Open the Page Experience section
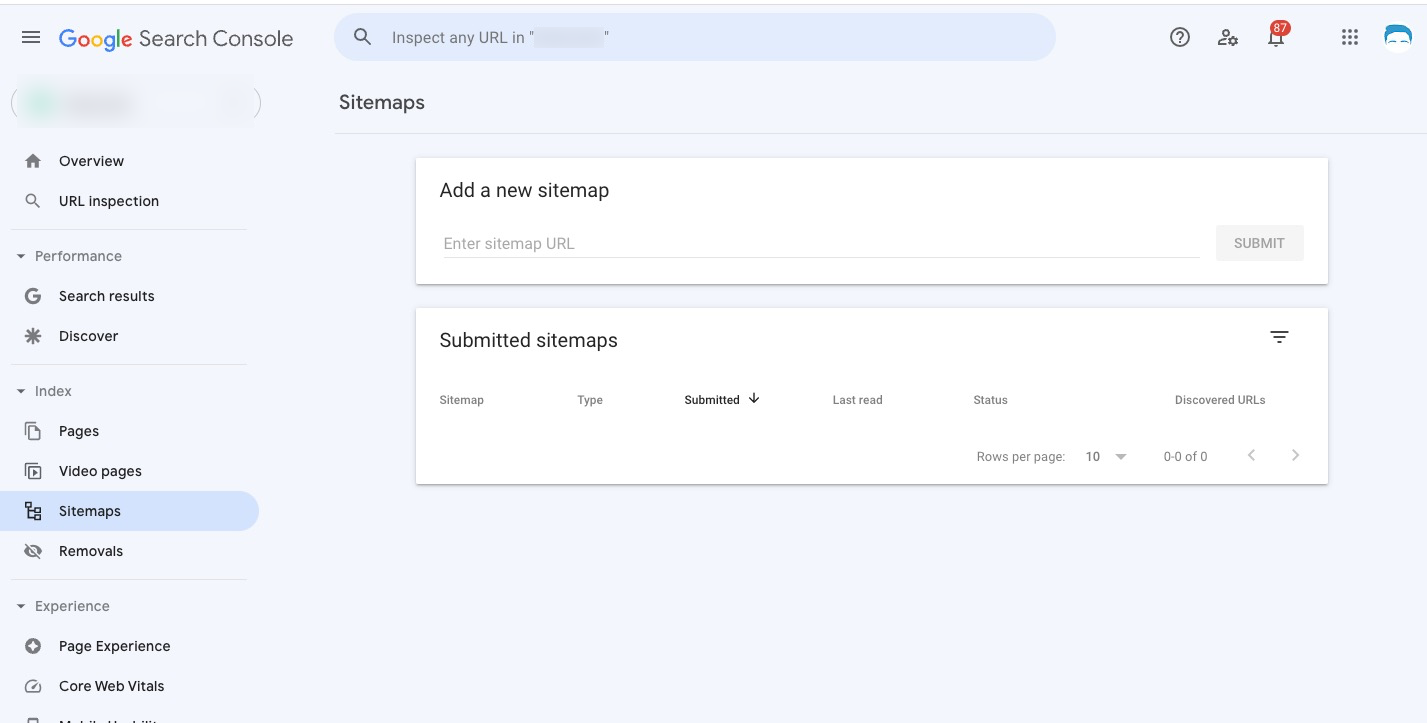 pyautogui.click(x=114, y=645)
